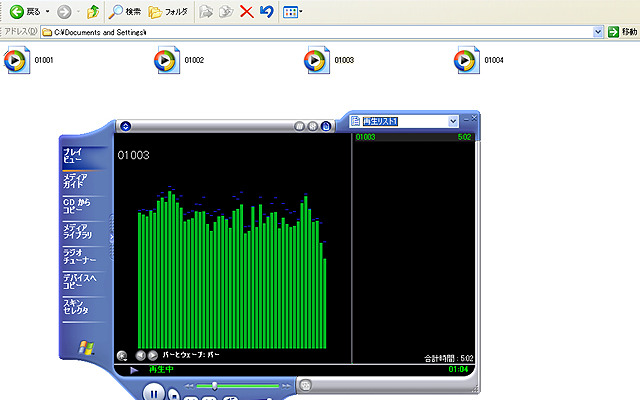Click the visualization name バーとウェーブ: バー
This screenshot has width=640, height=400.
click(191, 355)
